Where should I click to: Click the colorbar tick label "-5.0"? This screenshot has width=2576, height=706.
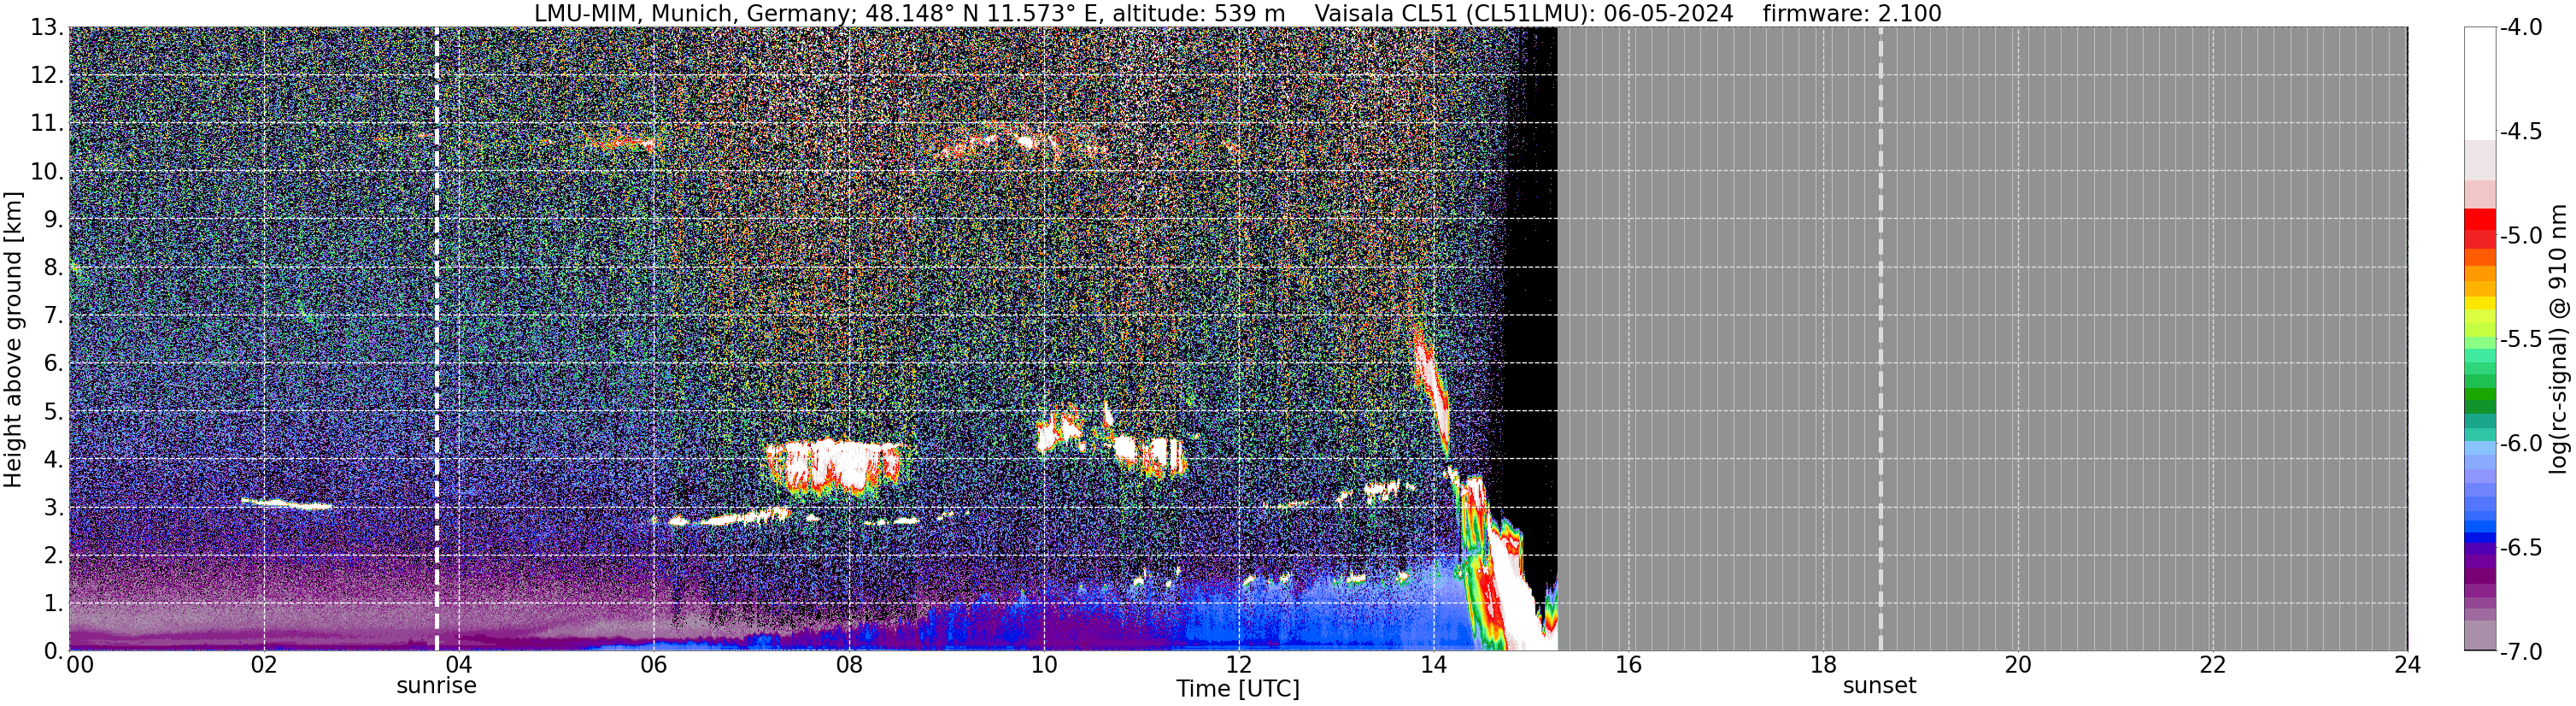coord(2521,235)
